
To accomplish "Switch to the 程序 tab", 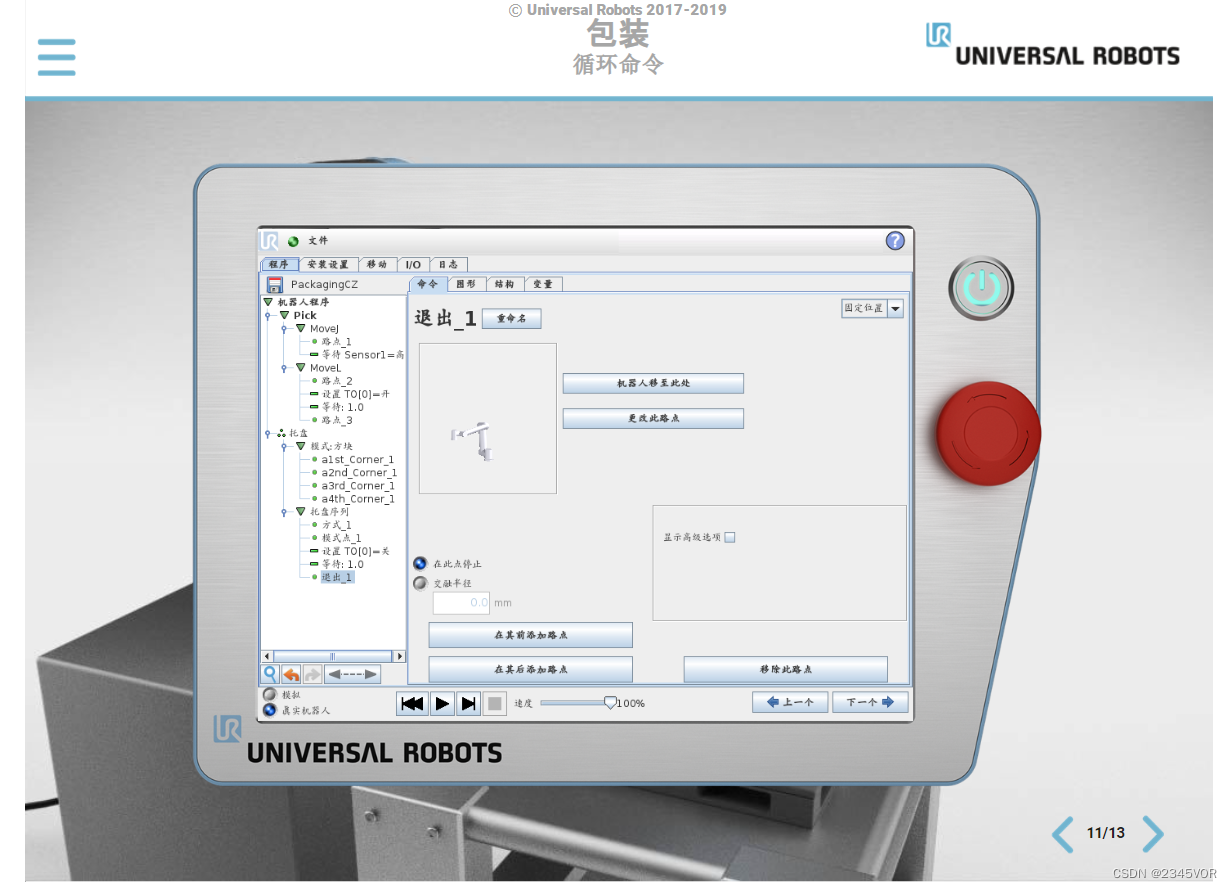I will [x=278, y=264].
